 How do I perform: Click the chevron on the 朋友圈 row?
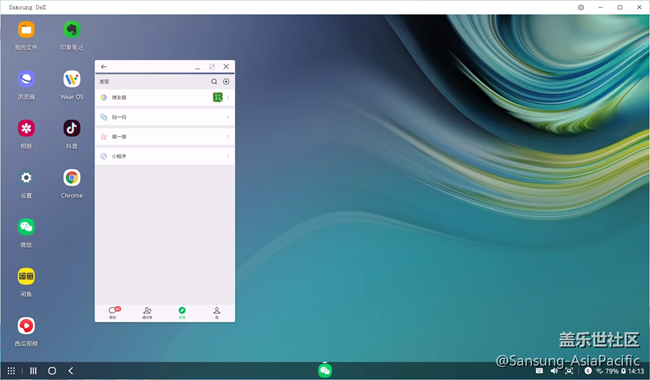click(x=228, y=97)
